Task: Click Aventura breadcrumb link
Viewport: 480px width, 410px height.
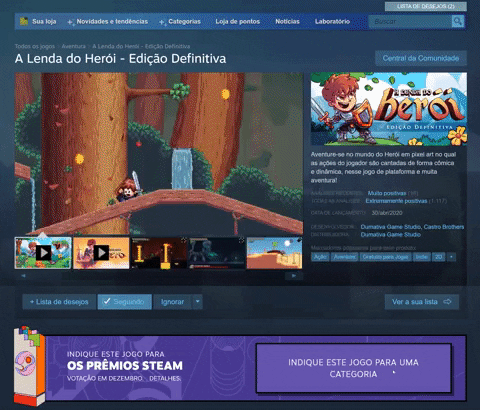Action: [x=73, y=46]
